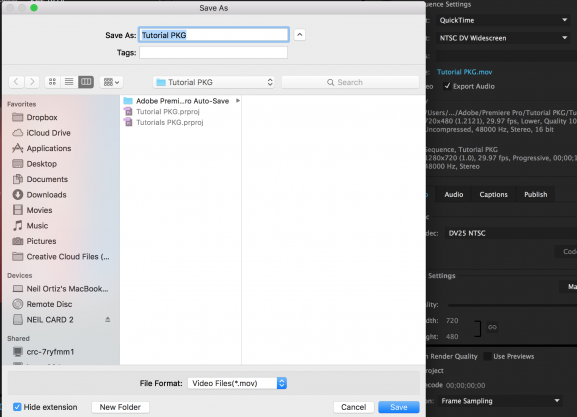Open the Tutorial PKG folder location dropdown

(x=214, y=82)
